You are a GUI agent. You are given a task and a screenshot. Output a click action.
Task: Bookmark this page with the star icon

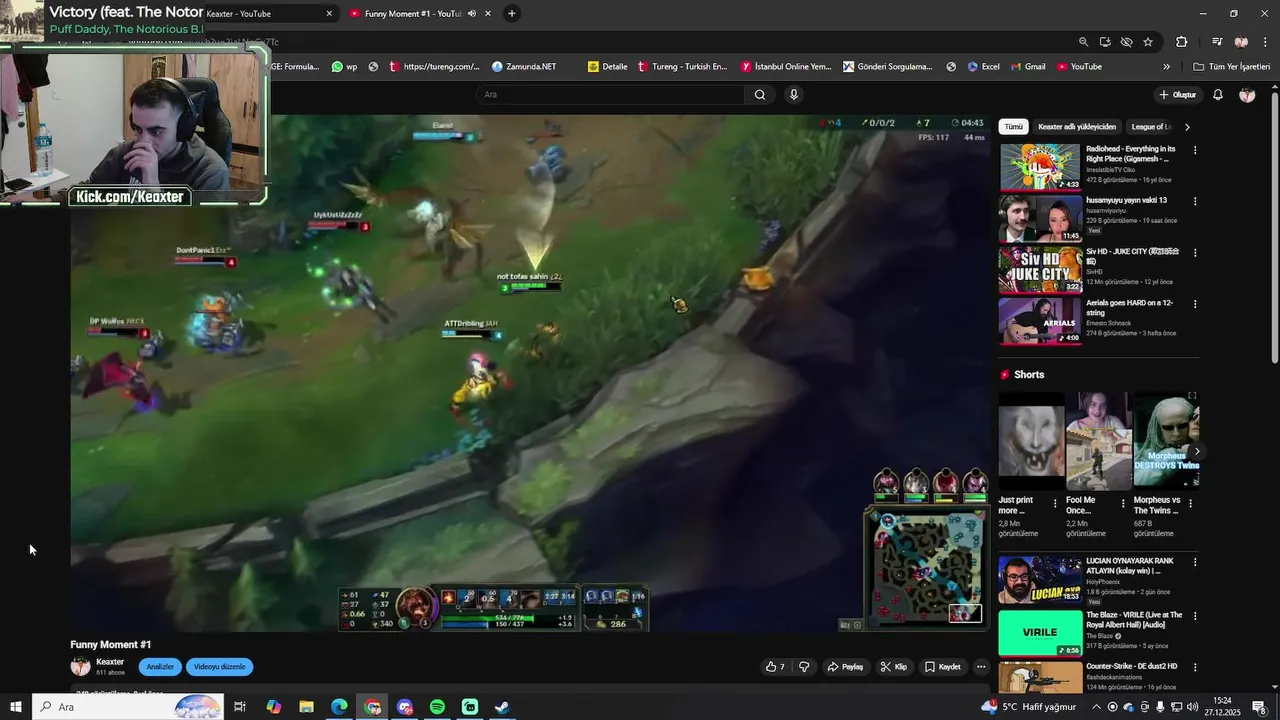[x=1148, y=42]
